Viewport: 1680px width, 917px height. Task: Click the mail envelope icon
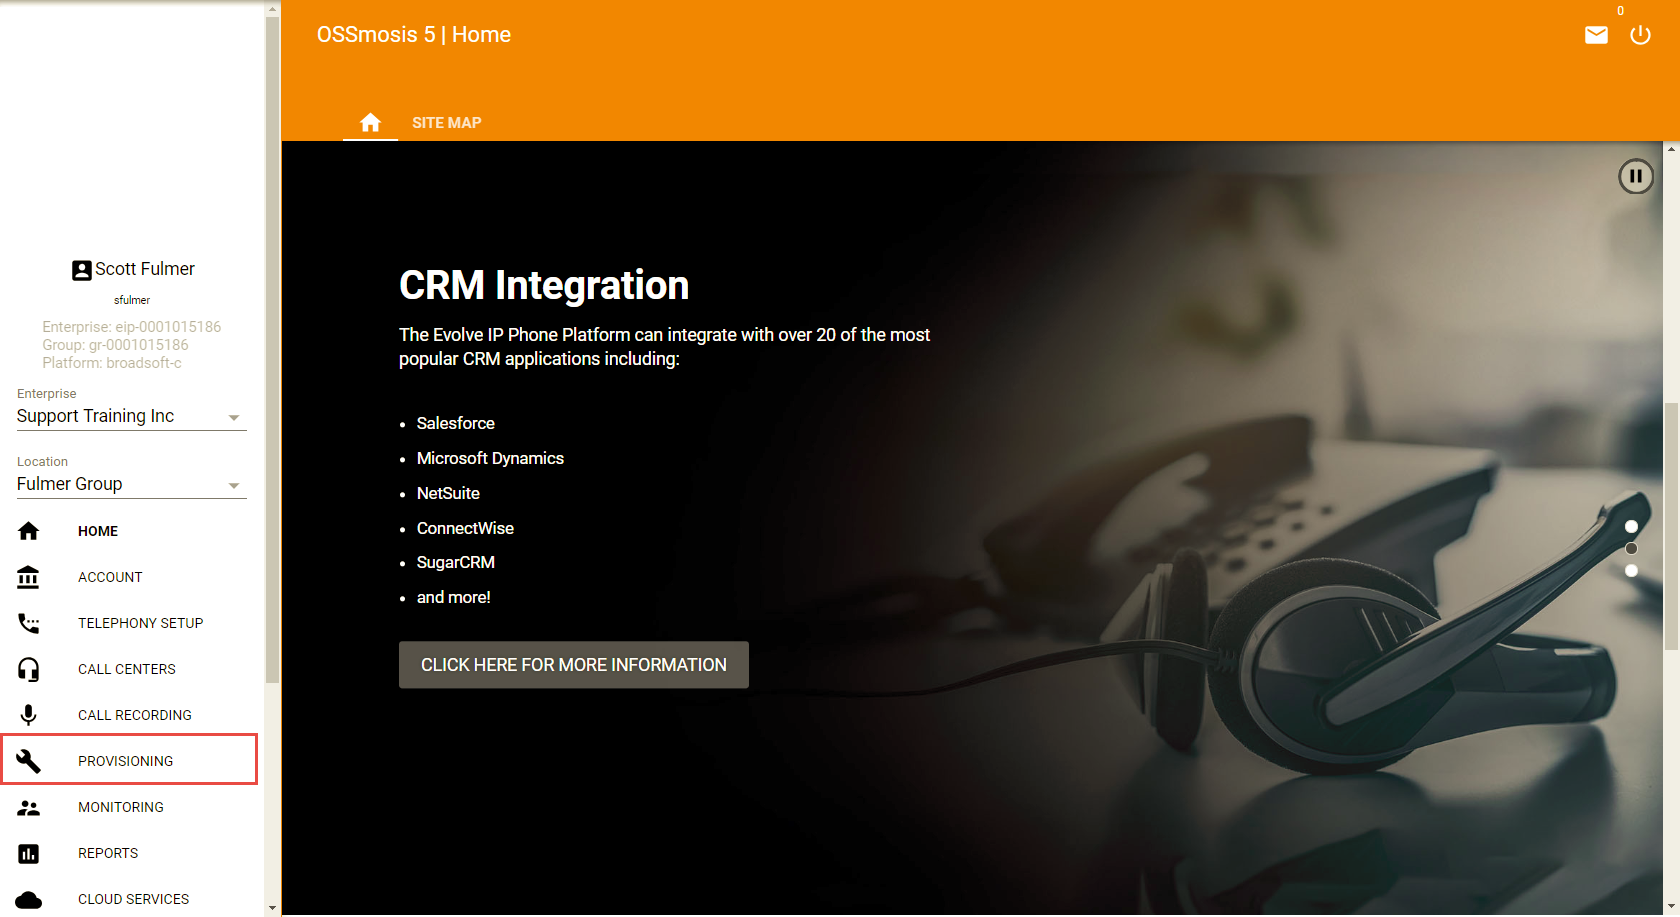coord(1596,36)
